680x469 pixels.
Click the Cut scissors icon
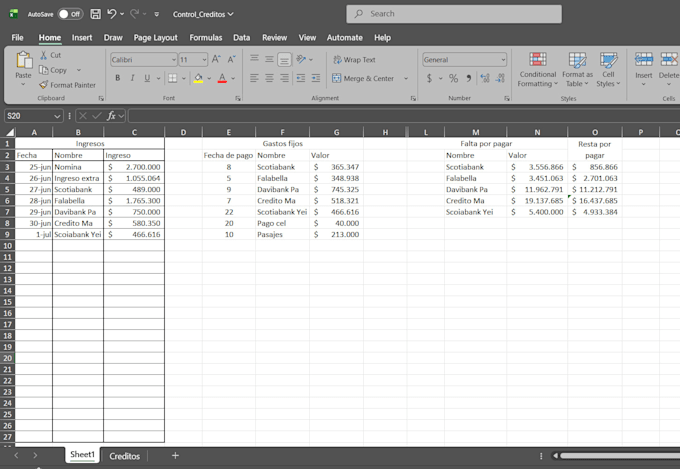click(x=44, y=55)
